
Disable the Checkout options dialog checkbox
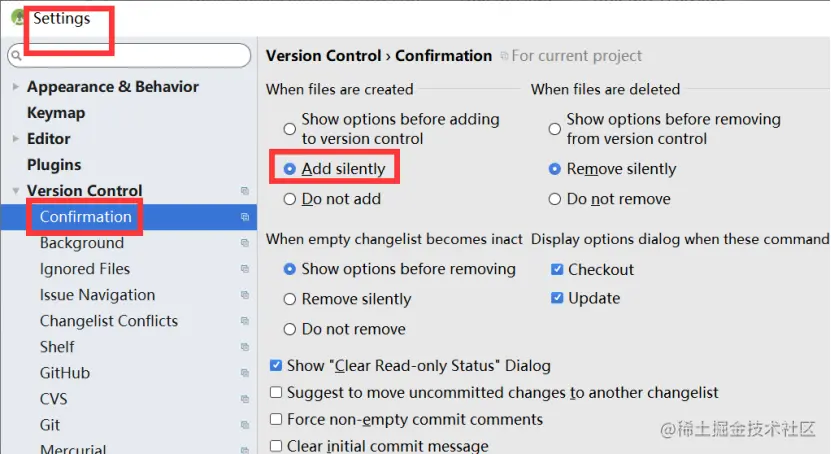click(557, 270)
